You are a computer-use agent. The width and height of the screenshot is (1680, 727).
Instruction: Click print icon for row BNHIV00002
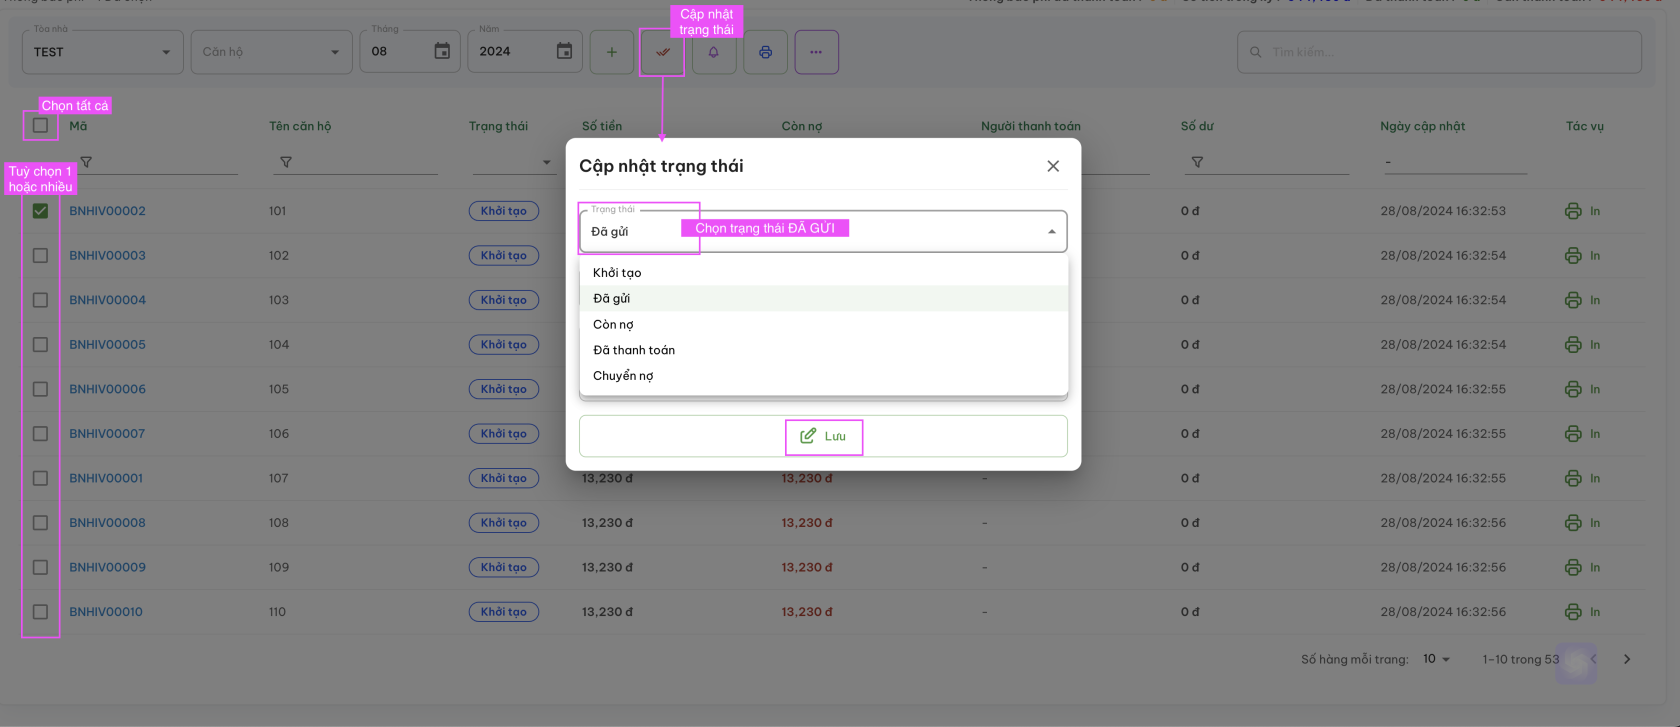point(1573,211)
